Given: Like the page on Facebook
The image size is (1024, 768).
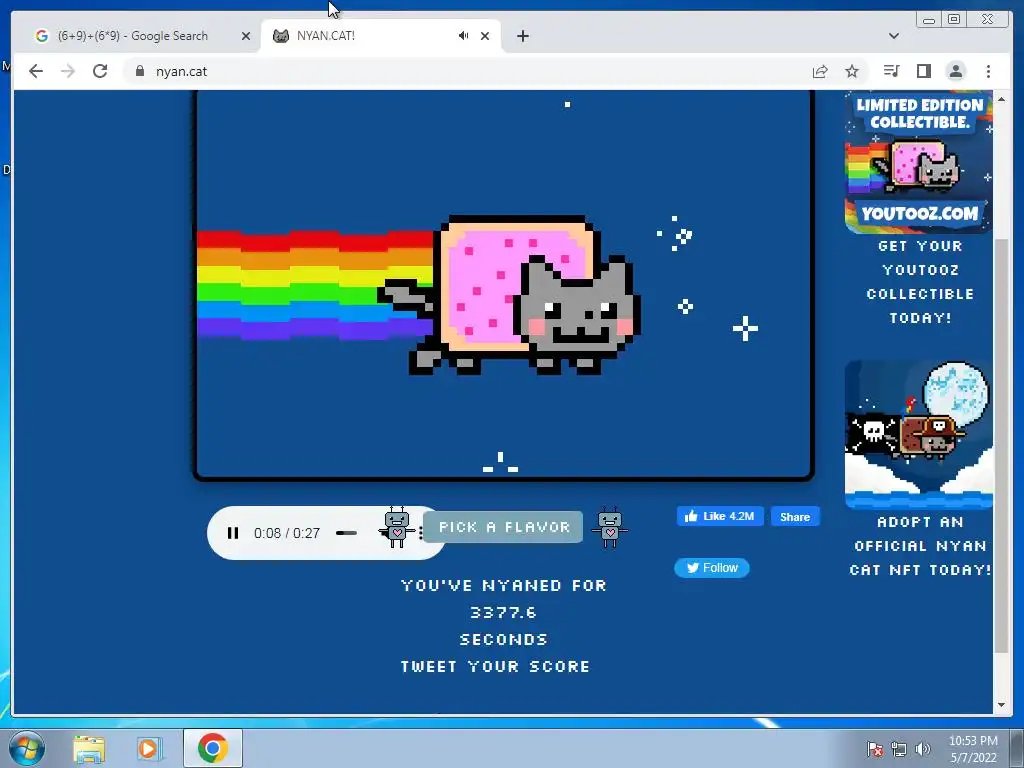Looking at the screenshot, I should [x=720, y=517].
